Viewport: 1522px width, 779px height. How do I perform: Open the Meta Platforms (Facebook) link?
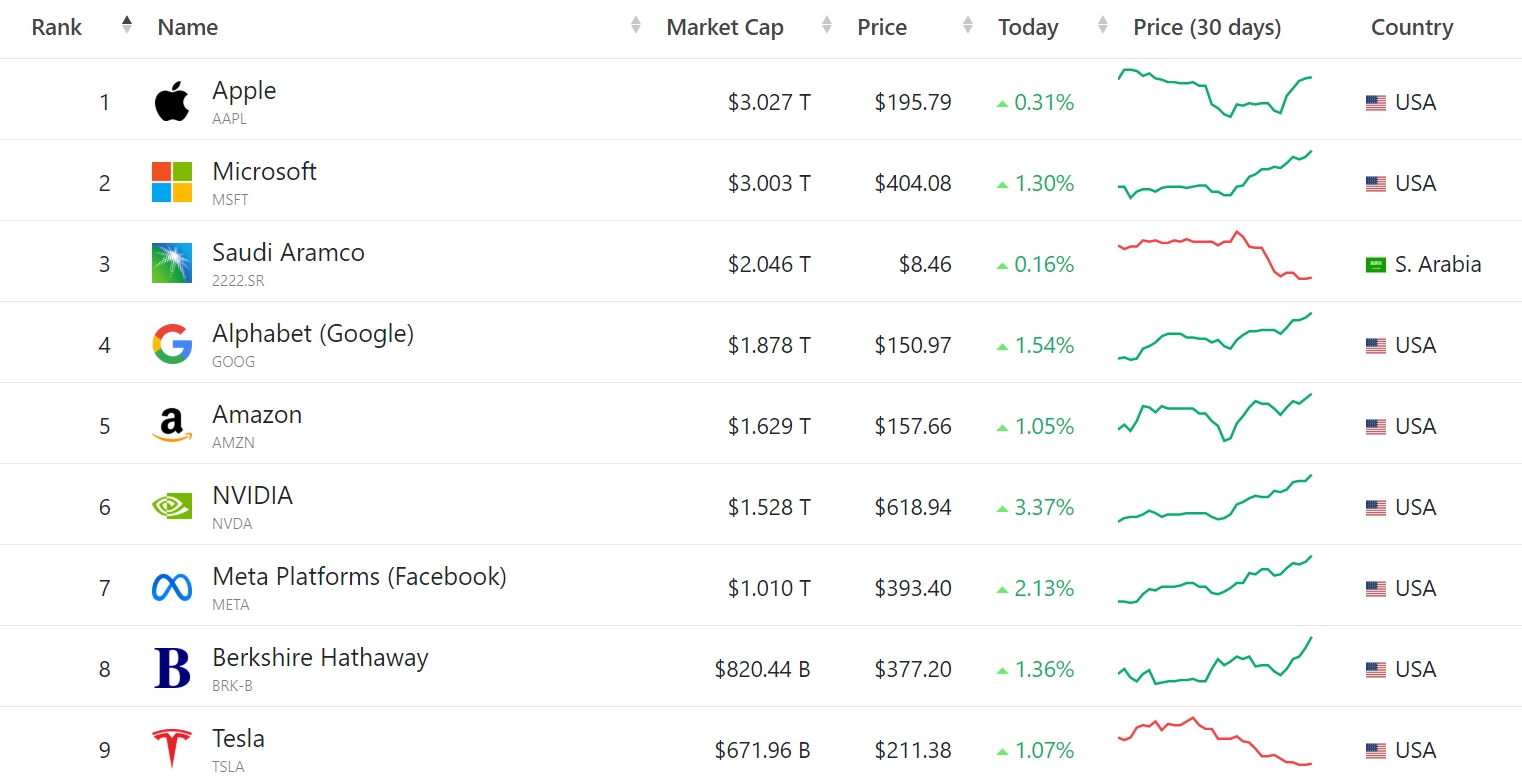coord(359,577)
